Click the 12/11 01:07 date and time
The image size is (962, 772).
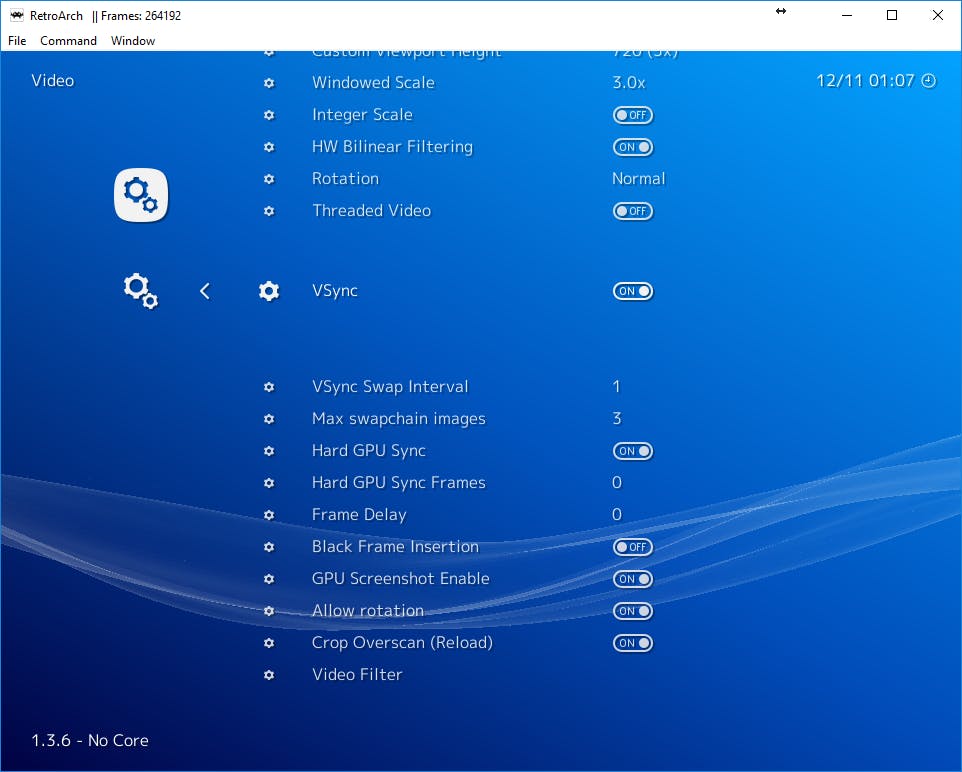[865, 80]
